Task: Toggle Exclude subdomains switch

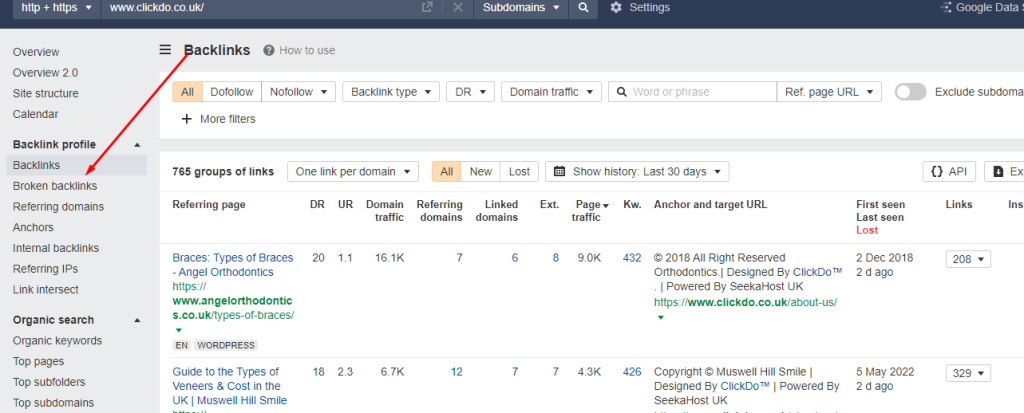Action: [x=910, y=92]
